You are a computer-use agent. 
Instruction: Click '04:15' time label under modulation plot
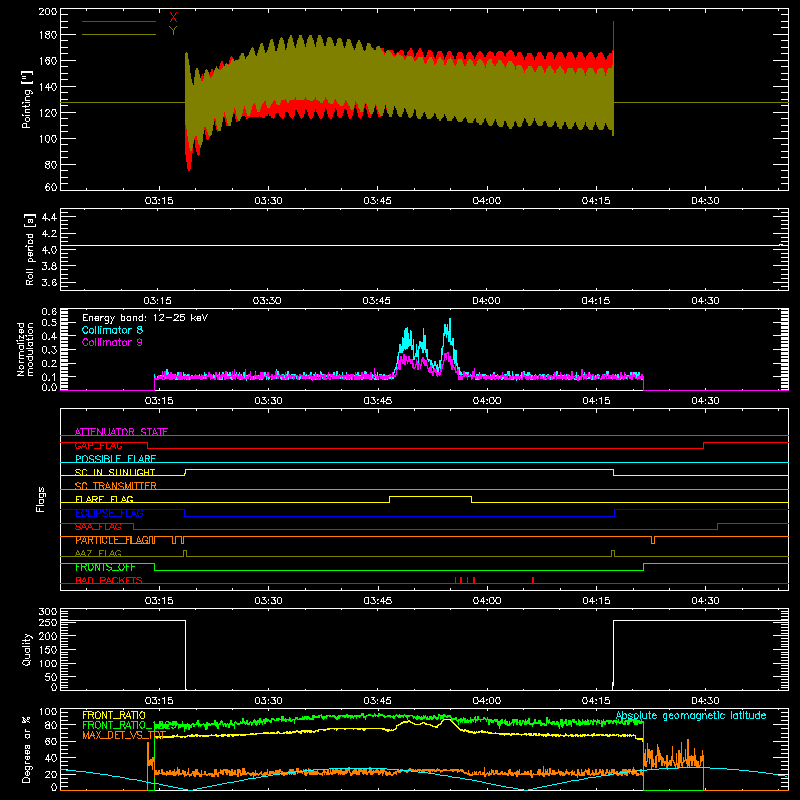[x=596, y=401]
